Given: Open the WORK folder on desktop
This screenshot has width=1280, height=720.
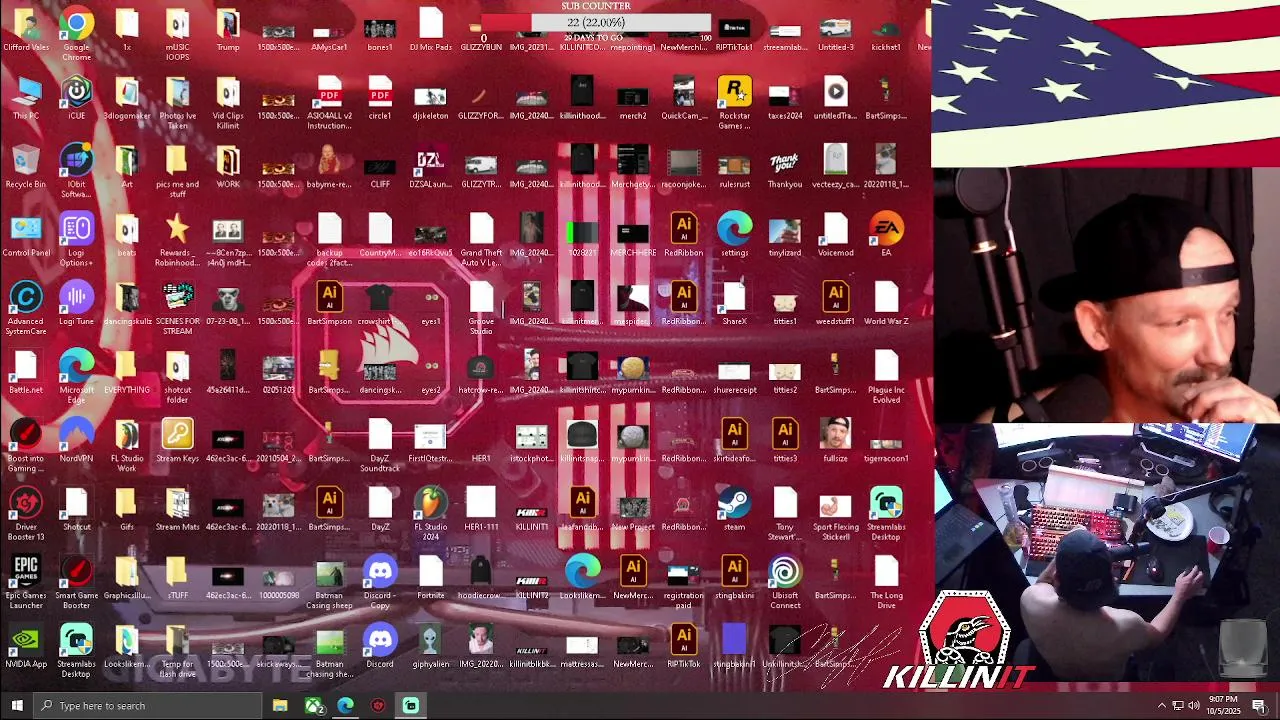Looking at the screenshot, I should 228,168.
